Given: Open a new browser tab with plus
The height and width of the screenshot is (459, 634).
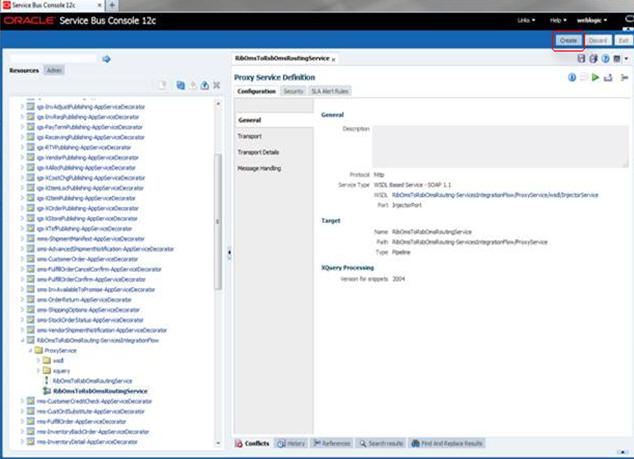Looking at the screenshot, I should tap(112, 5).
